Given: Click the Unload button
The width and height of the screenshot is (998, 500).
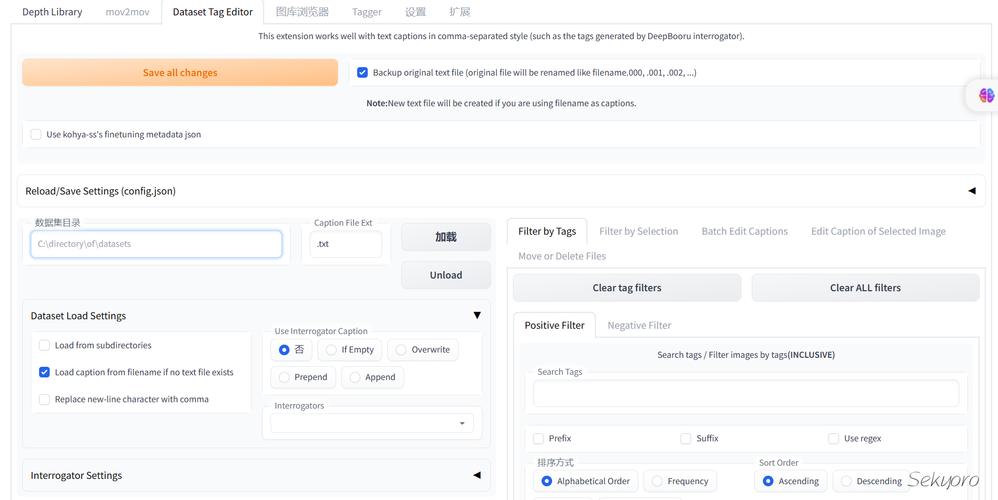Looking at the screenshot, I should point(446,275).
